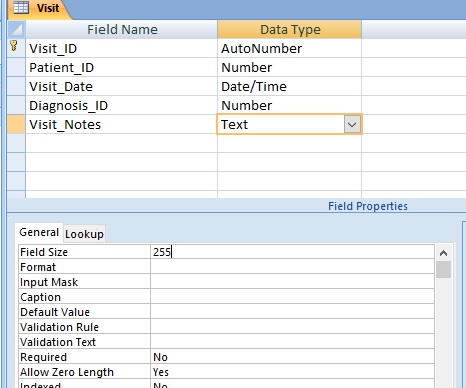
Task: Switch to the Lookup properties tab
Action: [84, 234]
